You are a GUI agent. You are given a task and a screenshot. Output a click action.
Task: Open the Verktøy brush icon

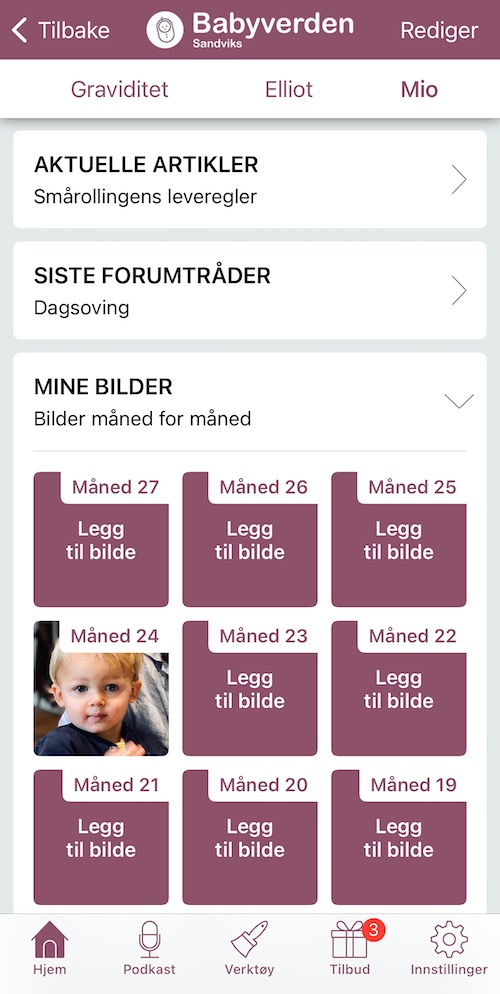(250, 939)
